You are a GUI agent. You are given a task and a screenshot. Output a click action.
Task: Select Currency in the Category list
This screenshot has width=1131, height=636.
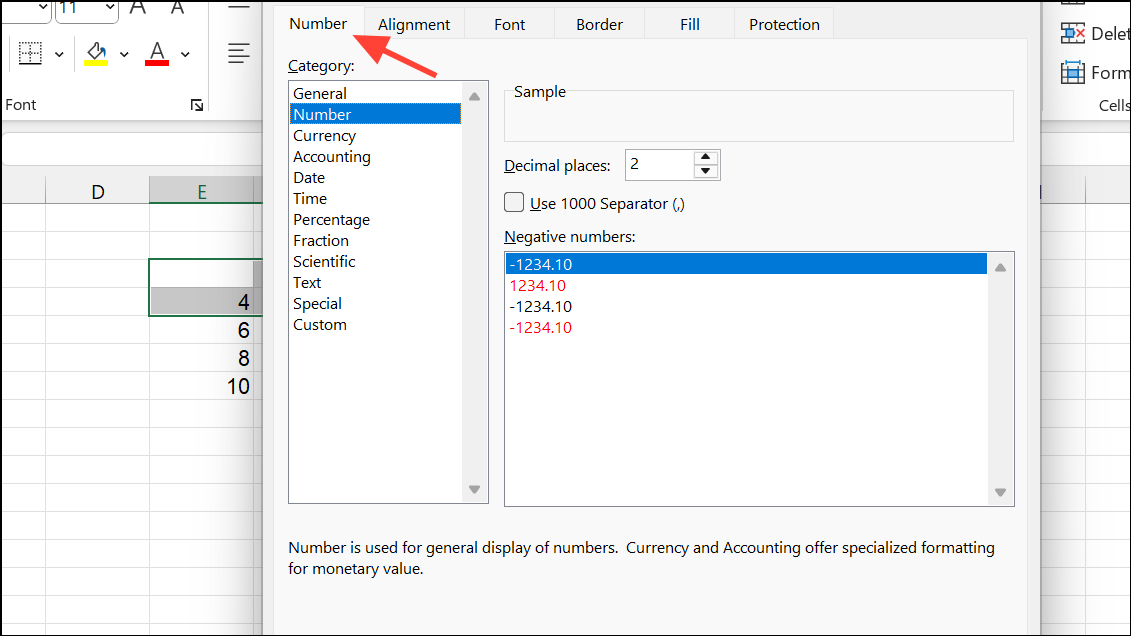324,135
